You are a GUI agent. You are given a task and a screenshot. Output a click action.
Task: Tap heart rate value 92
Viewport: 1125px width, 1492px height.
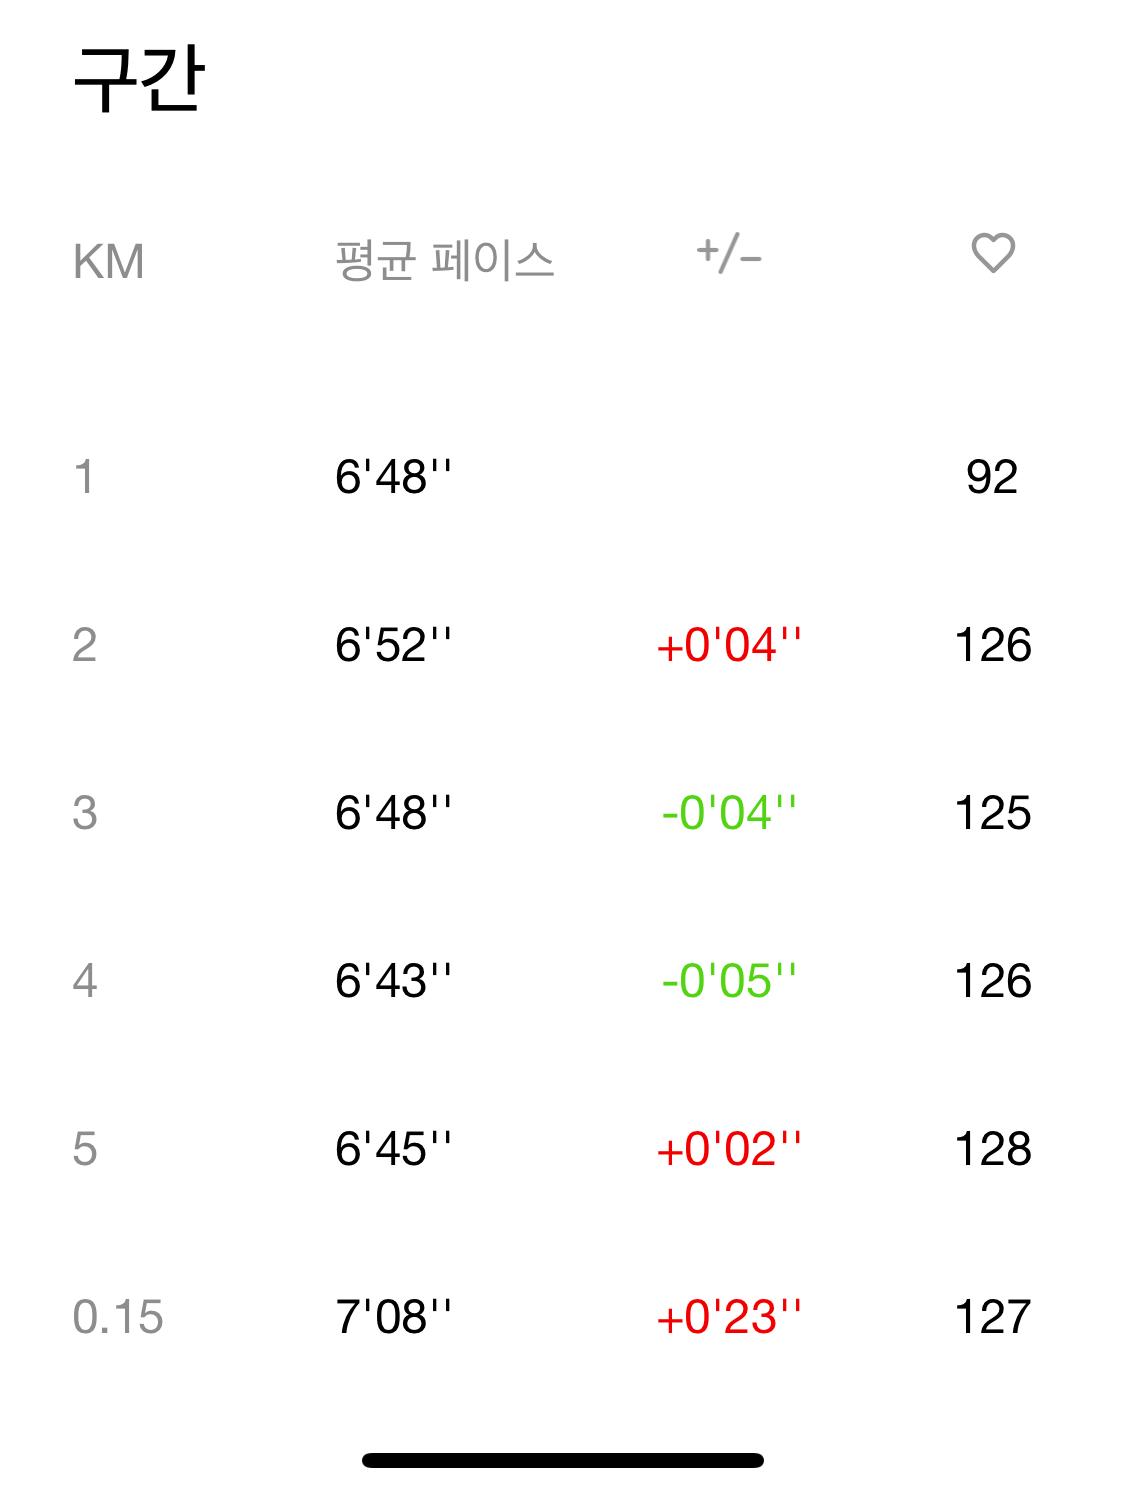coord(992,477)
